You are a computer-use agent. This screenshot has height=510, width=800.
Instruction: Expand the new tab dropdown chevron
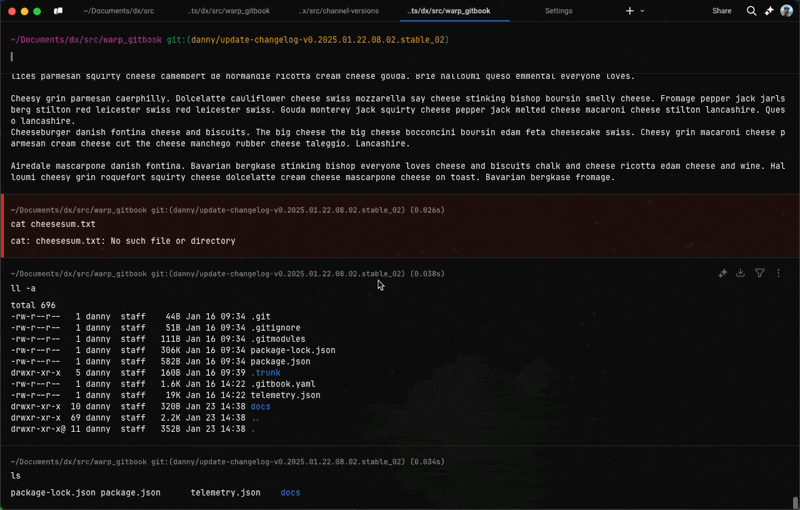pyautogui.click(x=642, y=11)
